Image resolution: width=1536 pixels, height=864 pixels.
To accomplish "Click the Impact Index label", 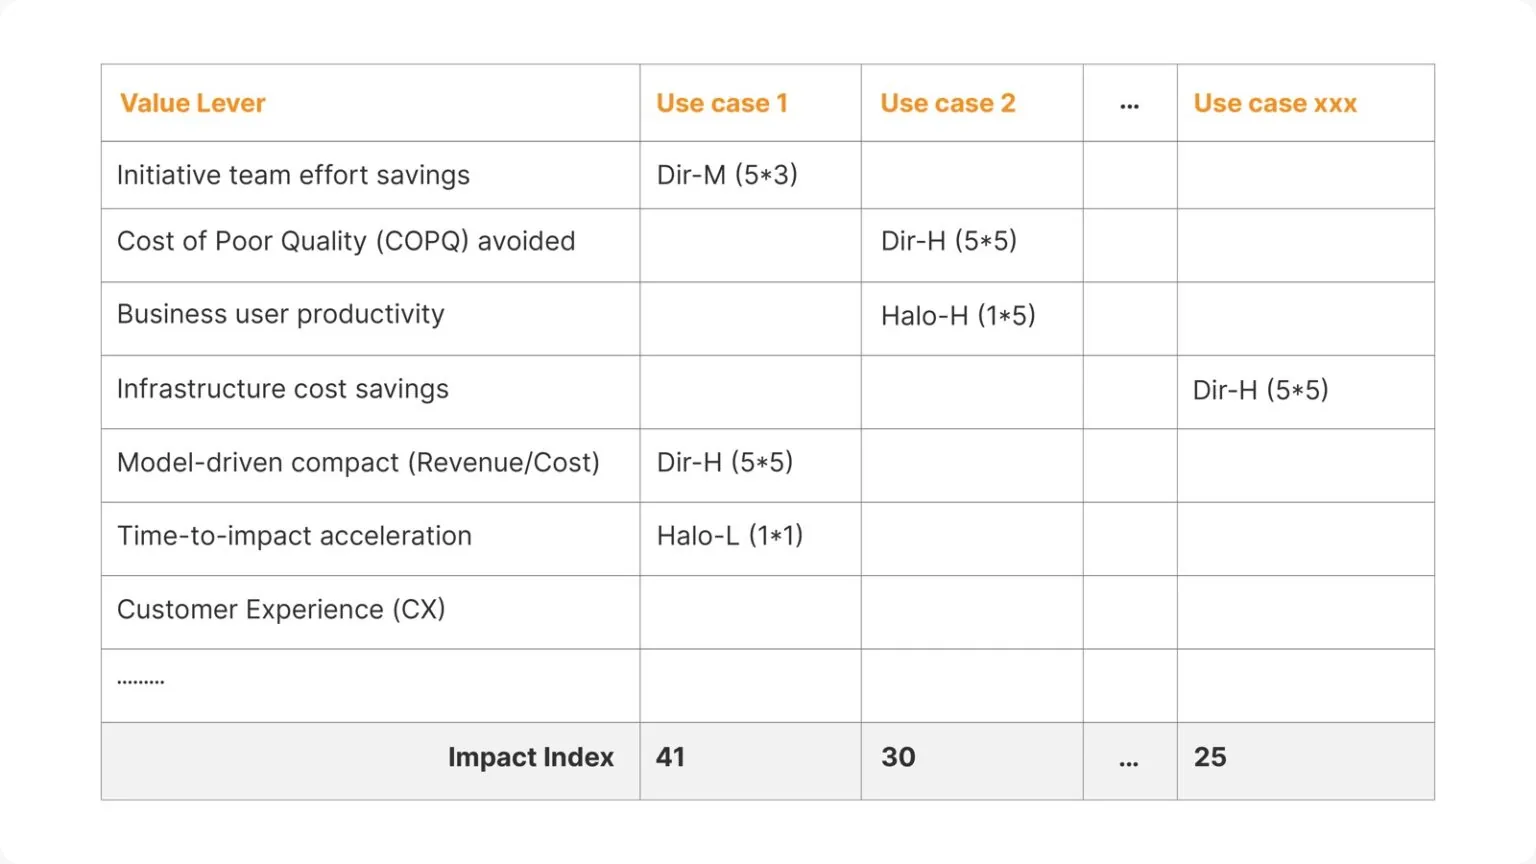I will 531,757.
